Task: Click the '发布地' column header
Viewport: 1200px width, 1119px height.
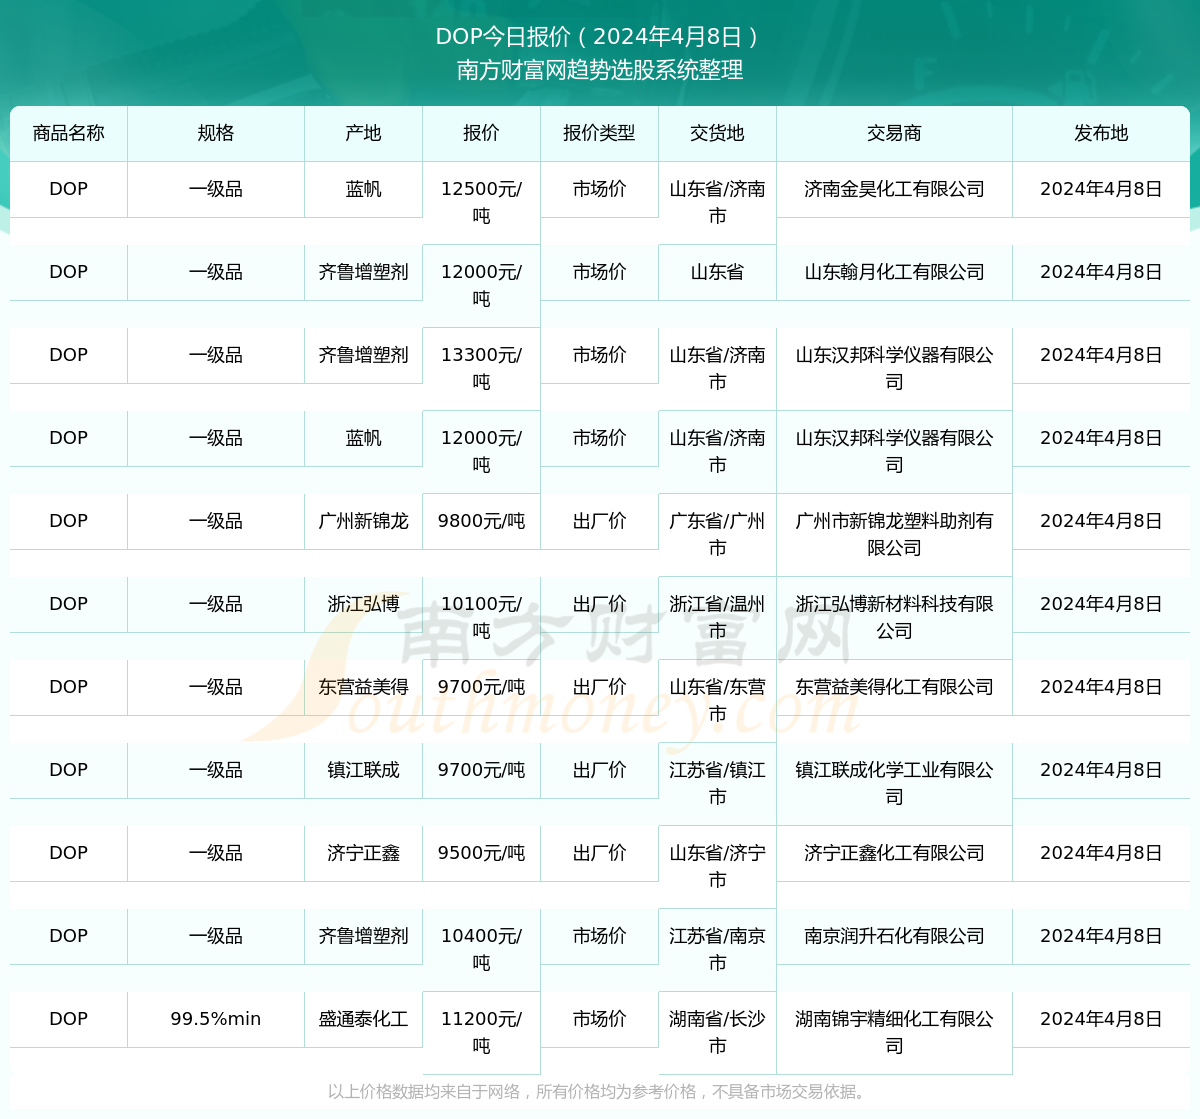Action: coord(1101,133)
